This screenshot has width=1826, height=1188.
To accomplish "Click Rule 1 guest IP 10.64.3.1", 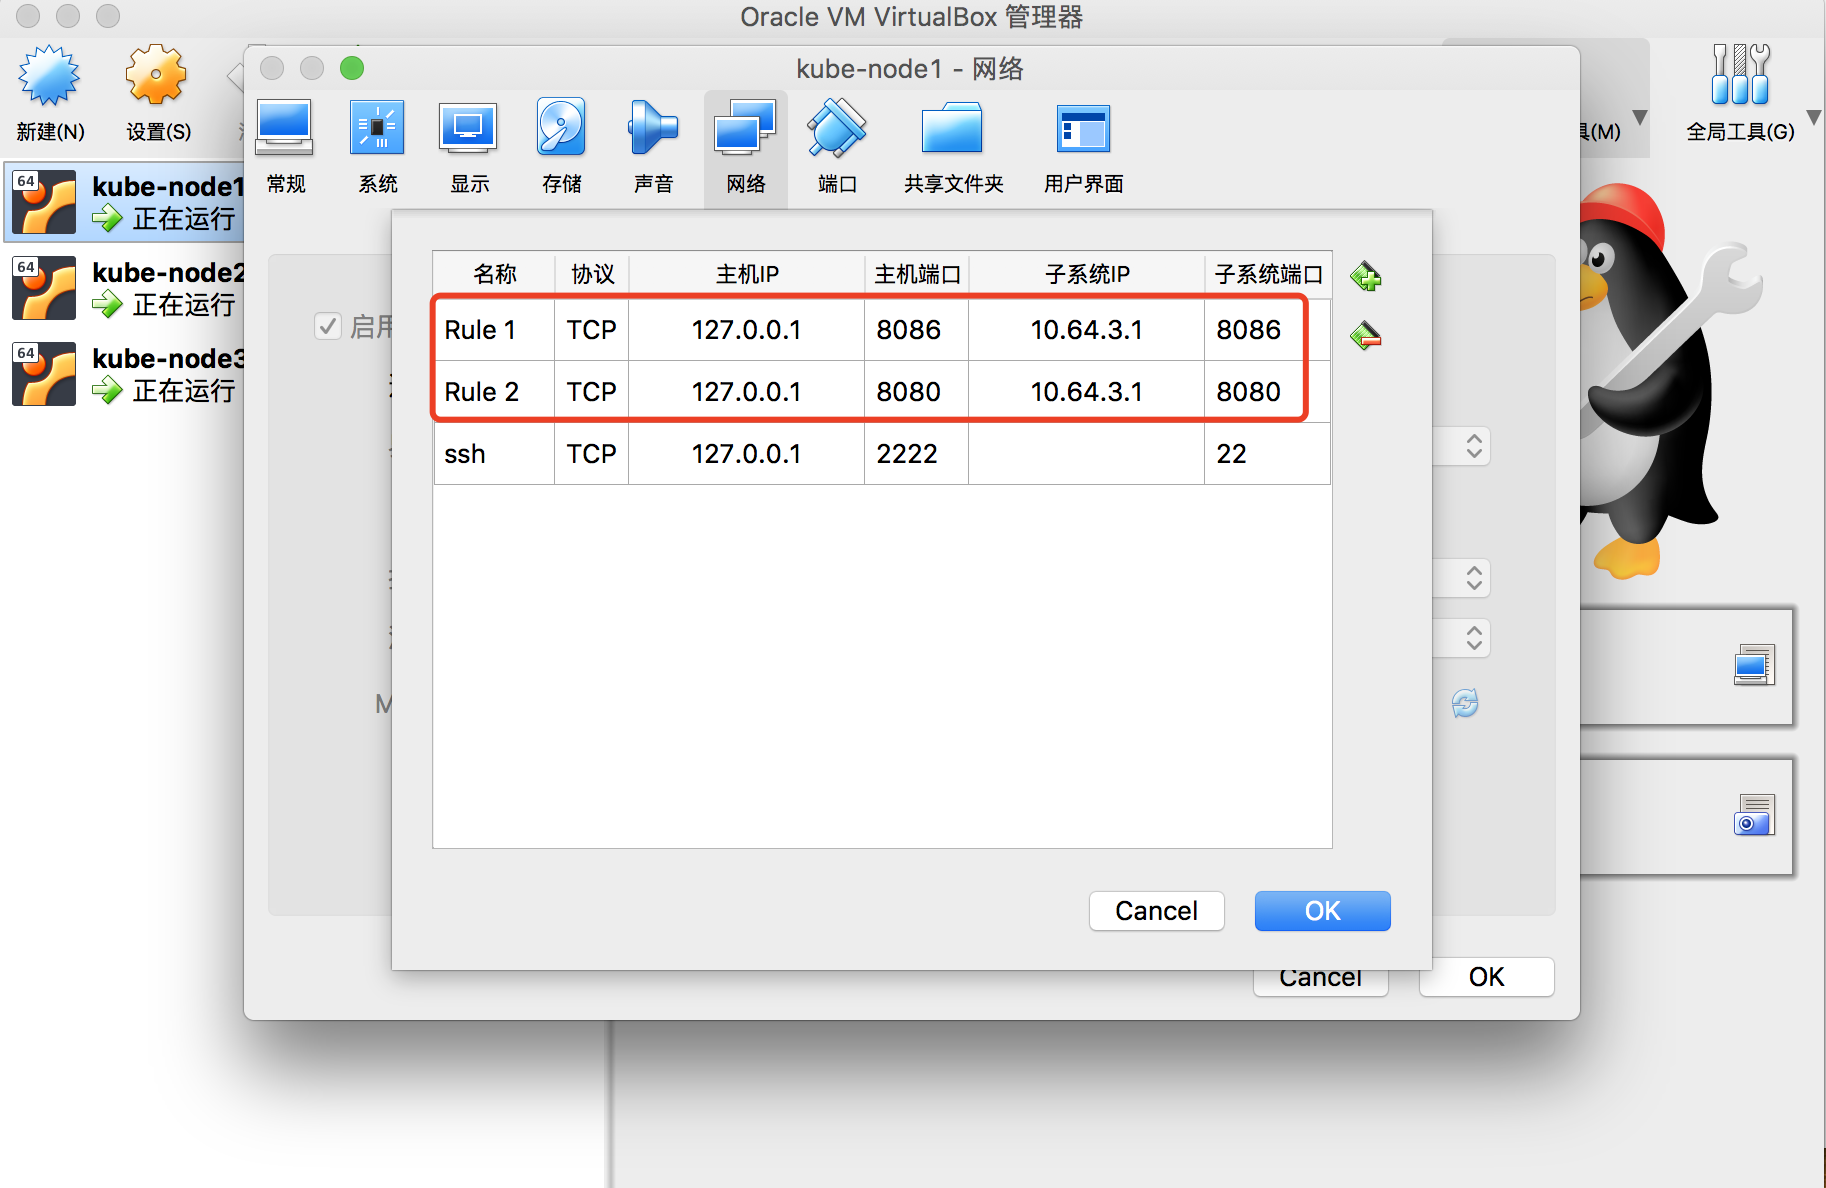I will (1086, 330).
